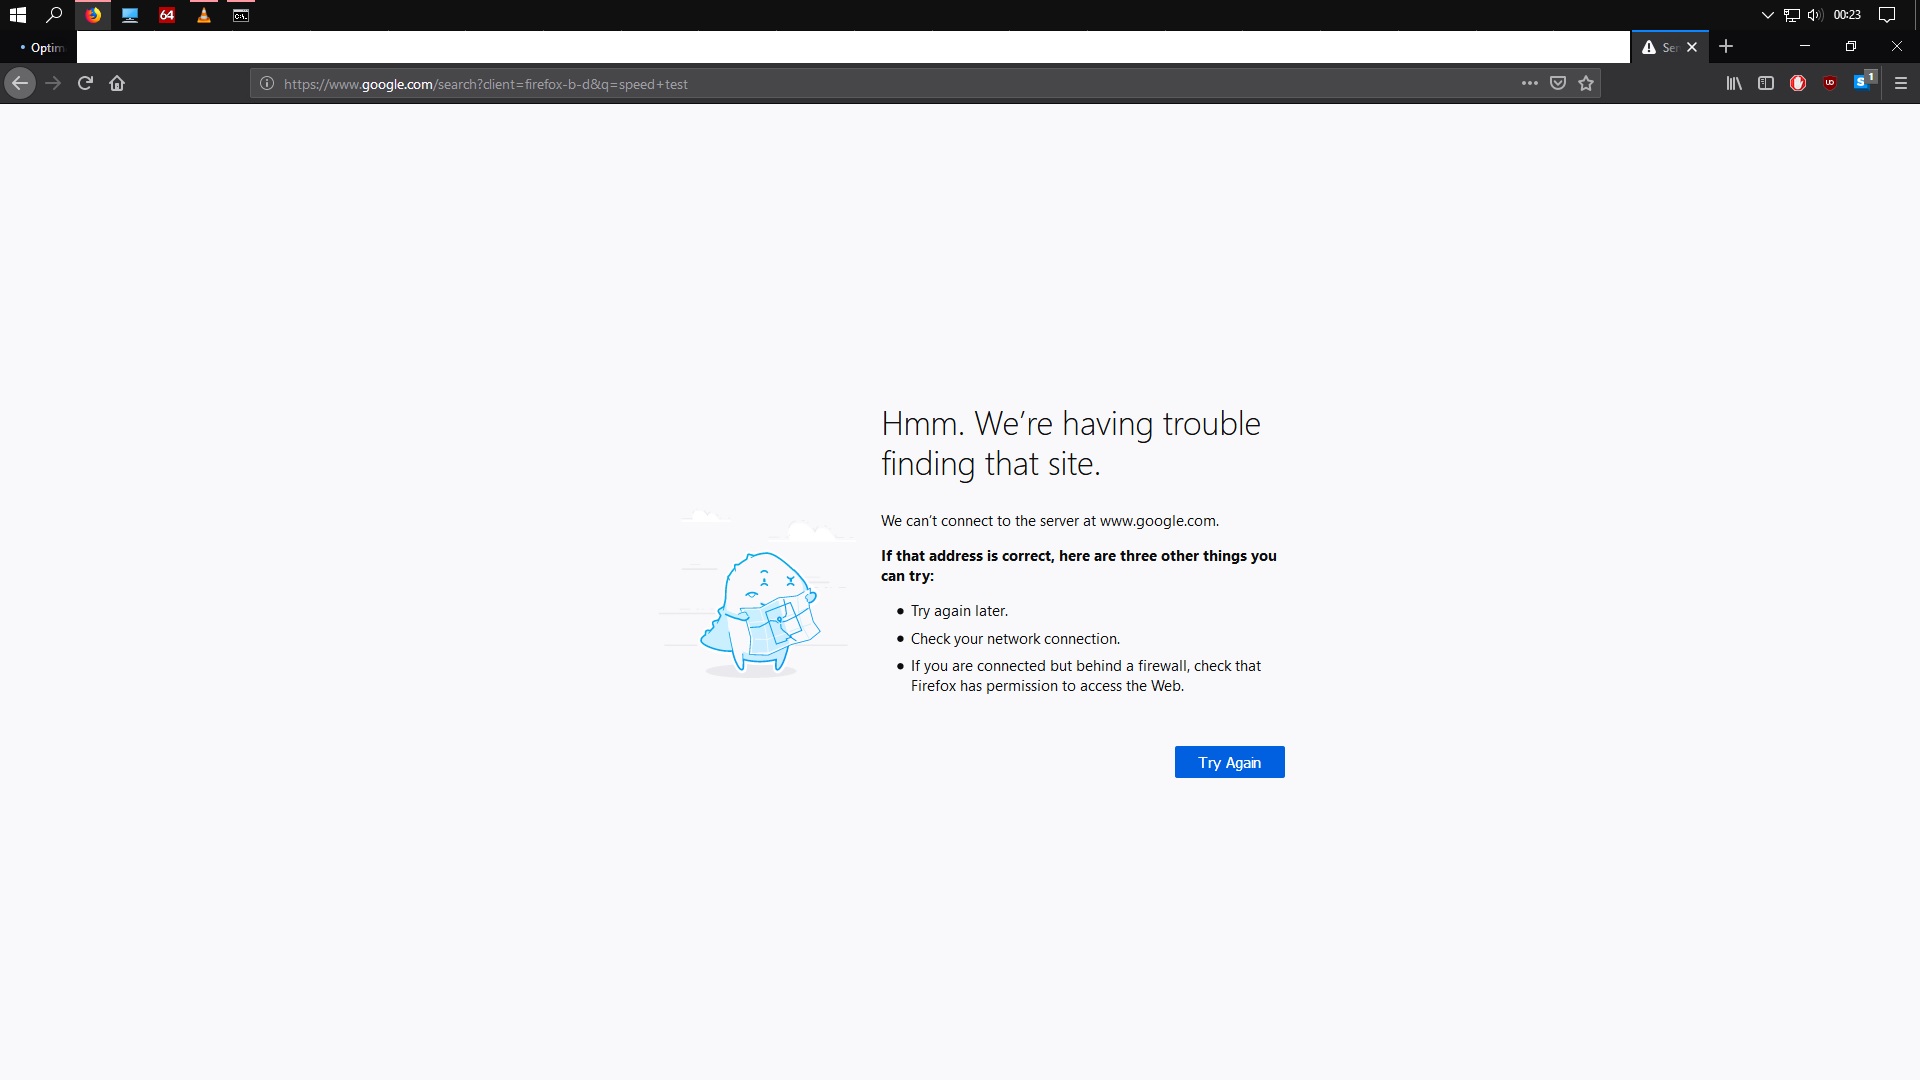Open the Firefox hamburger menu
Viewport: 1920px width, 1080px height.
pyautogui.click(x=1901, y=84)
